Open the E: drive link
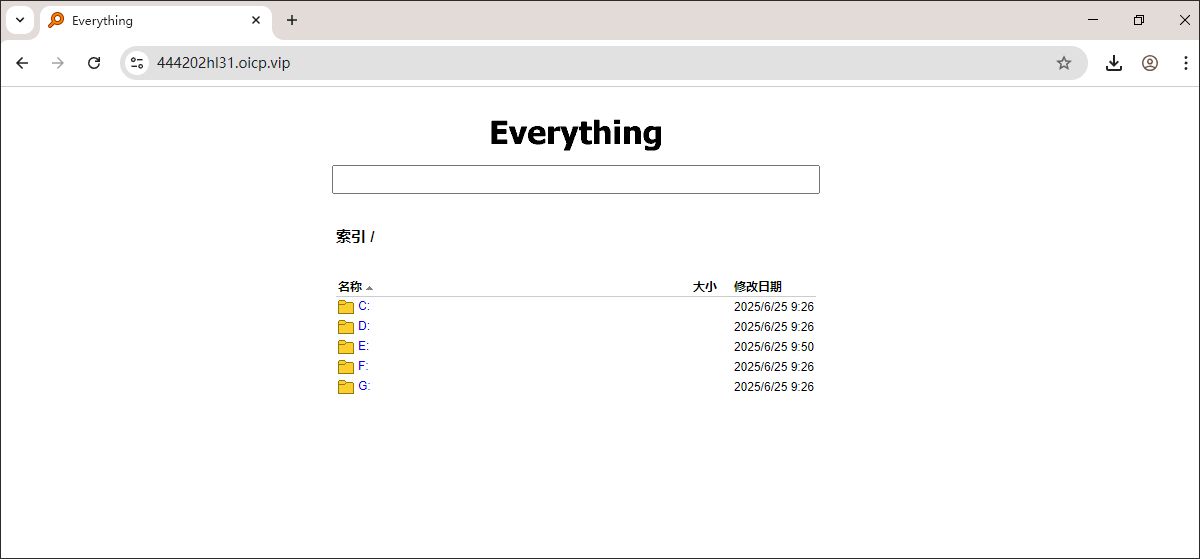 pyautogui.click(x=364, y=346)
